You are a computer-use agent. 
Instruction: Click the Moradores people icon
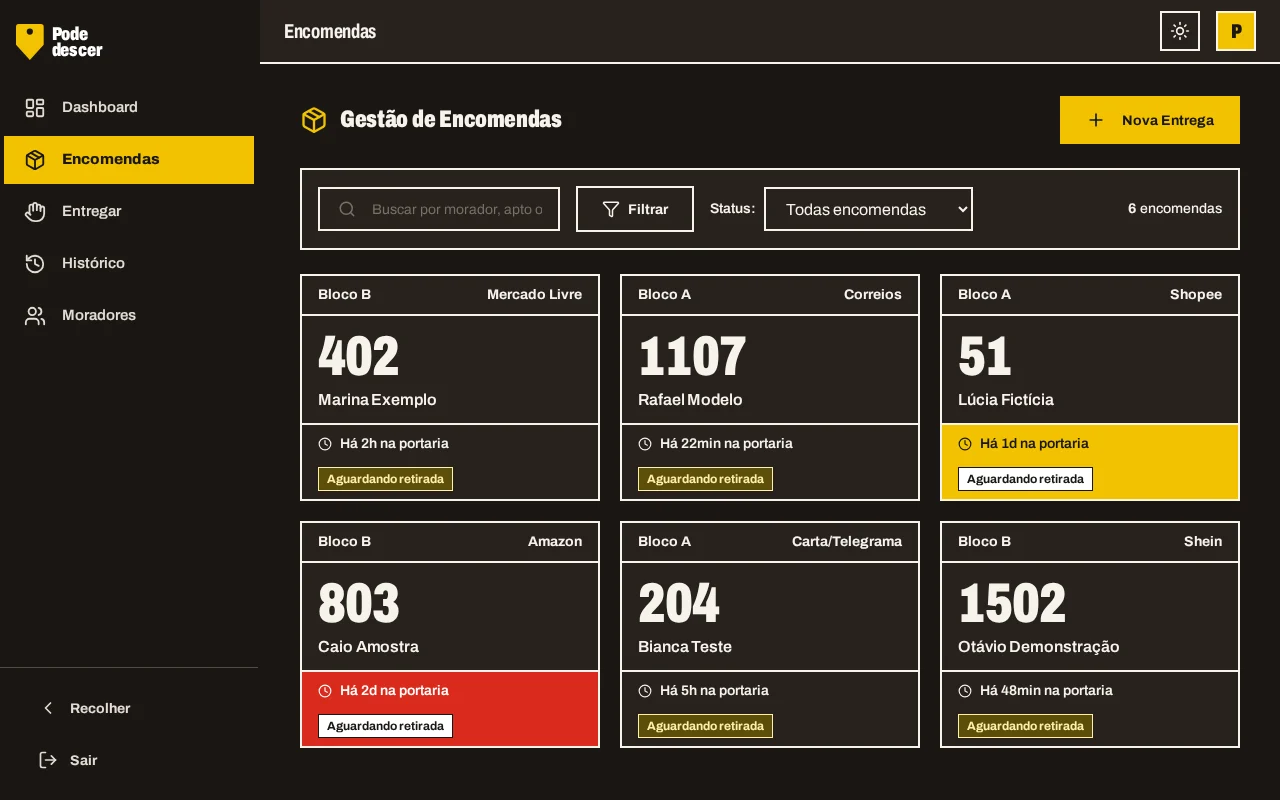pos(35,315)
